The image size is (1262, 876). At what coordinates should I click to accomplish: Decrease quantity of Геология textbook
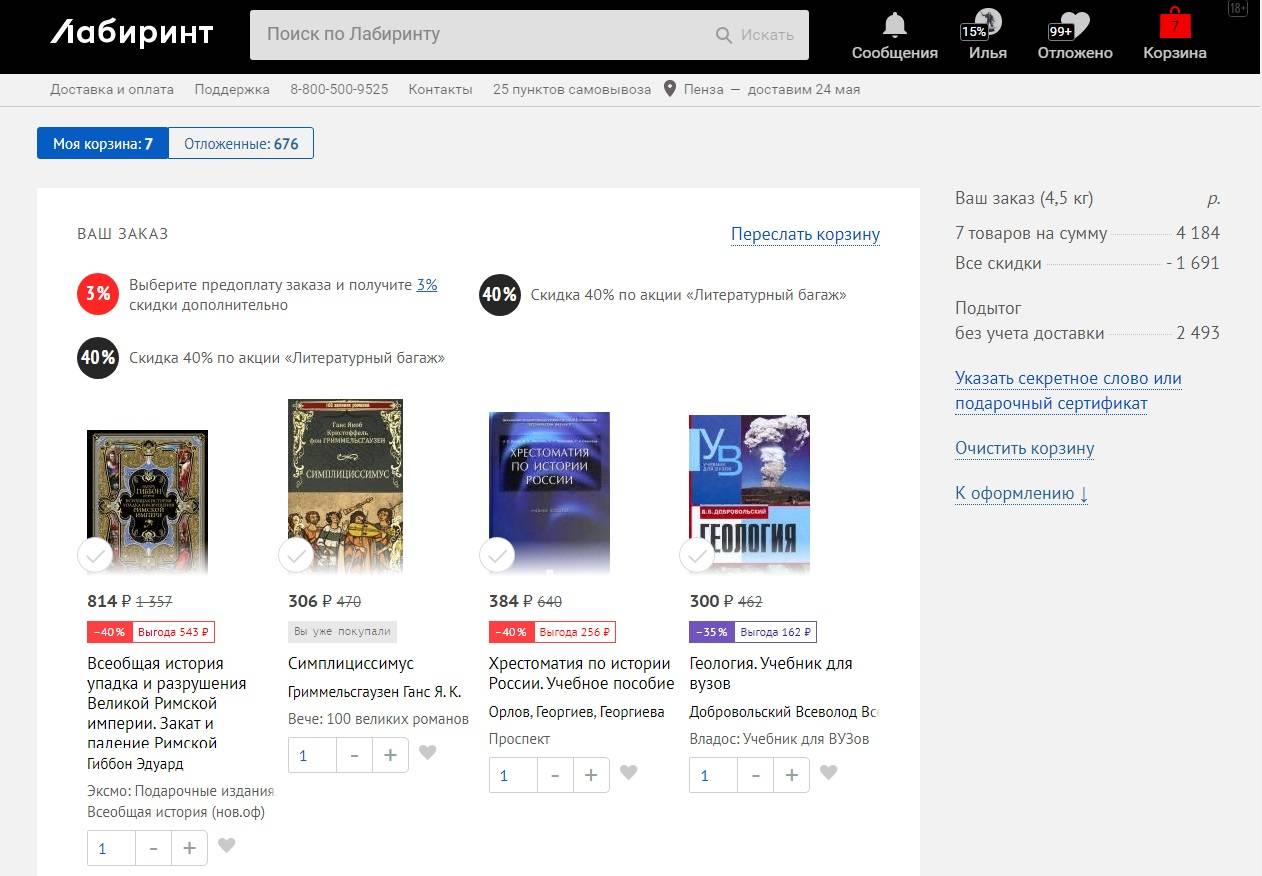point(755,775)
